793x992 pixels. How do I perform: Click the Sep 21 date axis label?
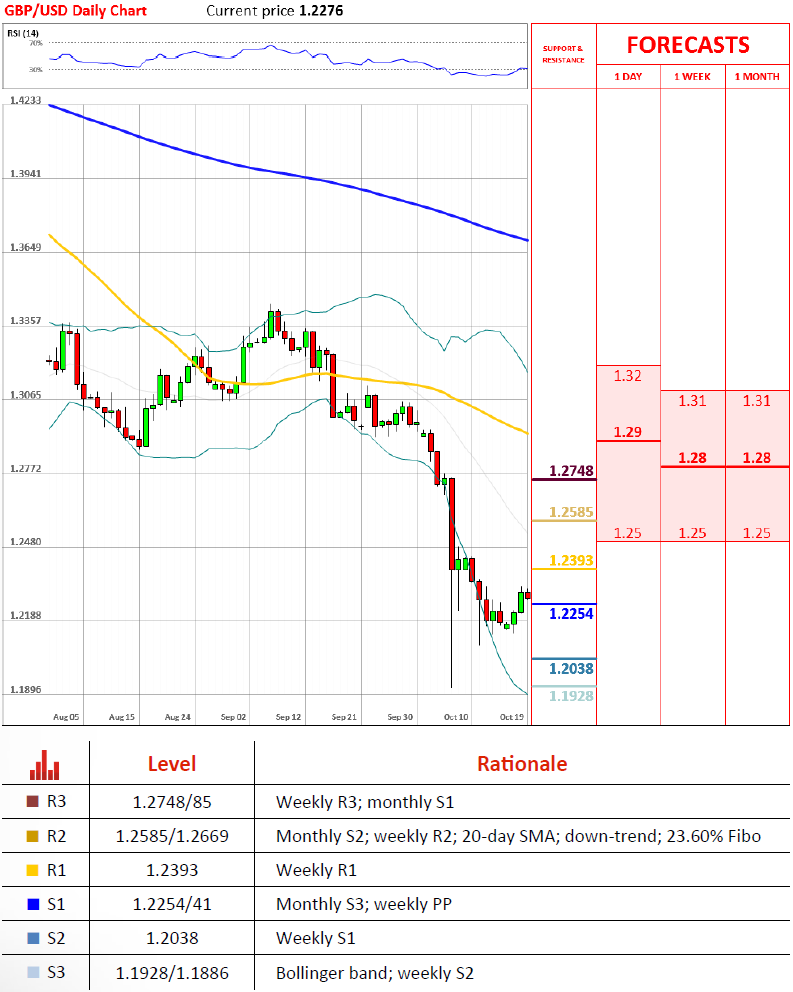pos(344,717)
